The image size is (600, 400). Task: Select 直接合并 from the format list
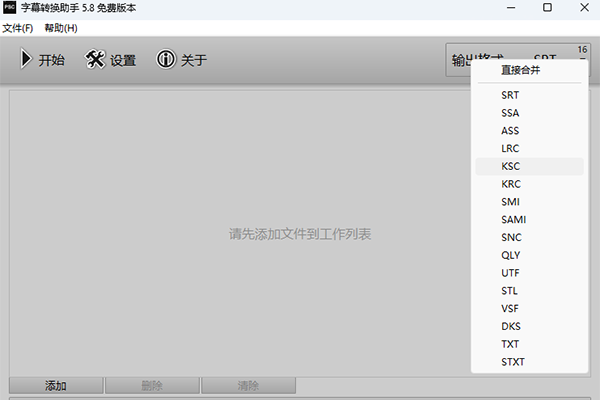pos(519,70)
